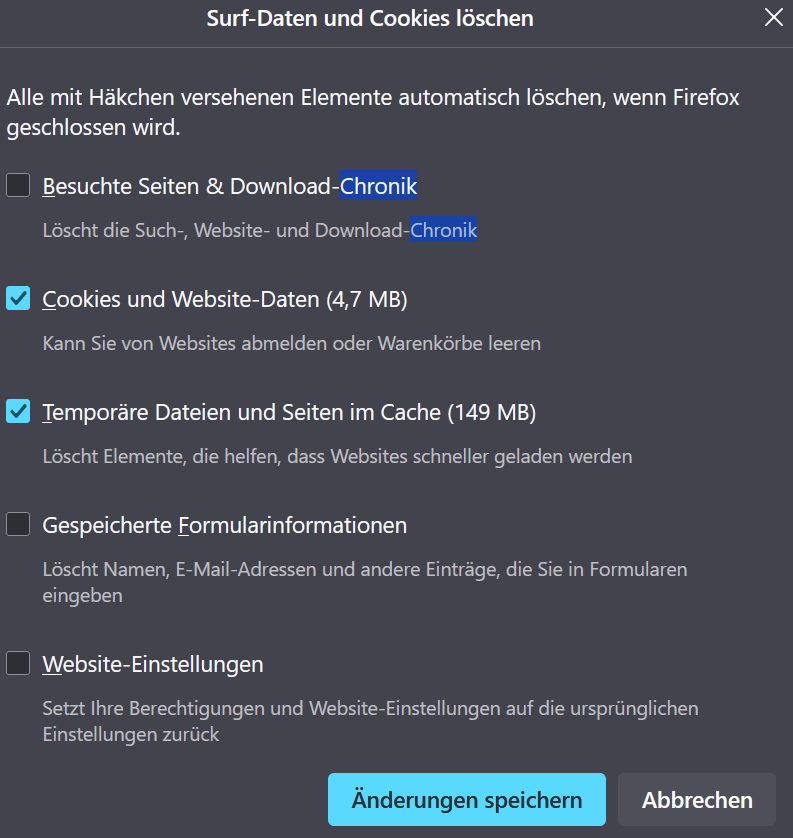Close the dialog with the X icon
The height and width of the screenshot is (838, 793).
pyautogui.click(x=773, y=17)
